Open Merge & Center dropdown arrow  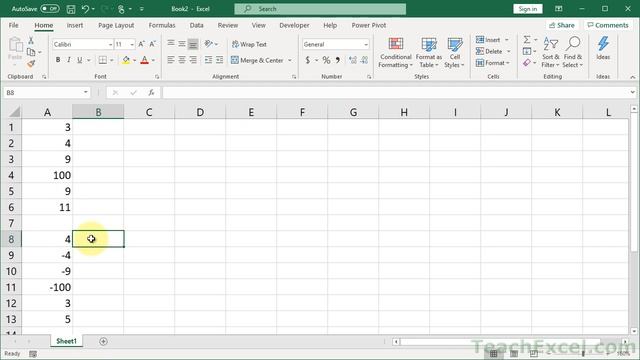click(x=290, y=60)
